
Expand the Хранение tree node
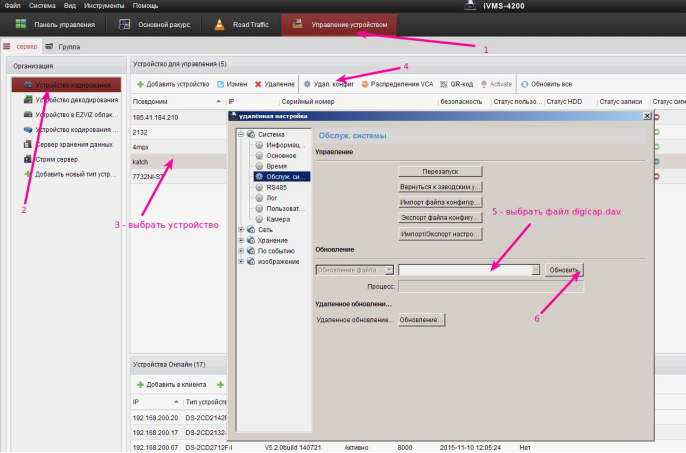point(240,240)
